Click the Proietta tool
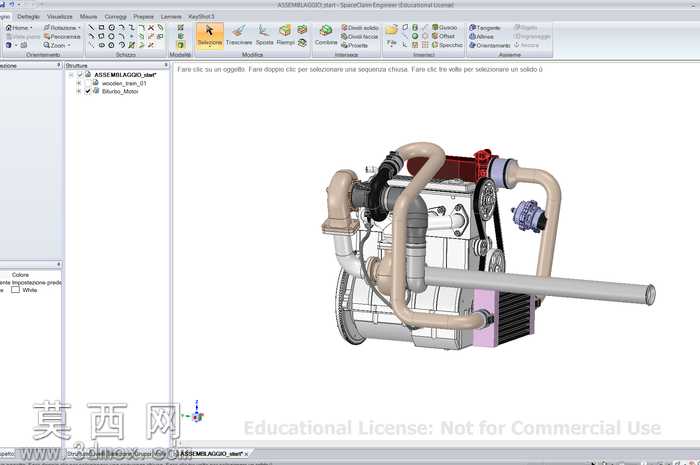Image resolution: width=700 pixels, height=465 pixels. (x=354, y=45)
